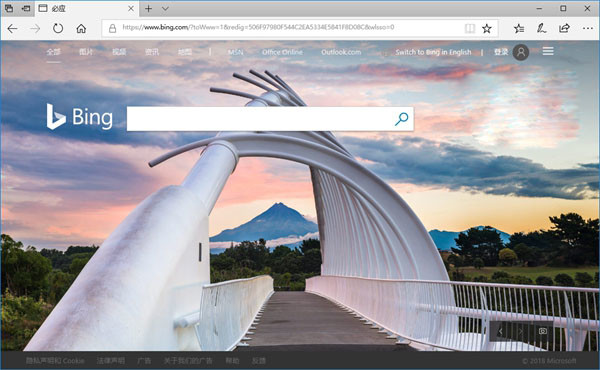This screenshot has width=600, height=370.
Task: Show previous background image arrow
Action: [x=500, y=331]
